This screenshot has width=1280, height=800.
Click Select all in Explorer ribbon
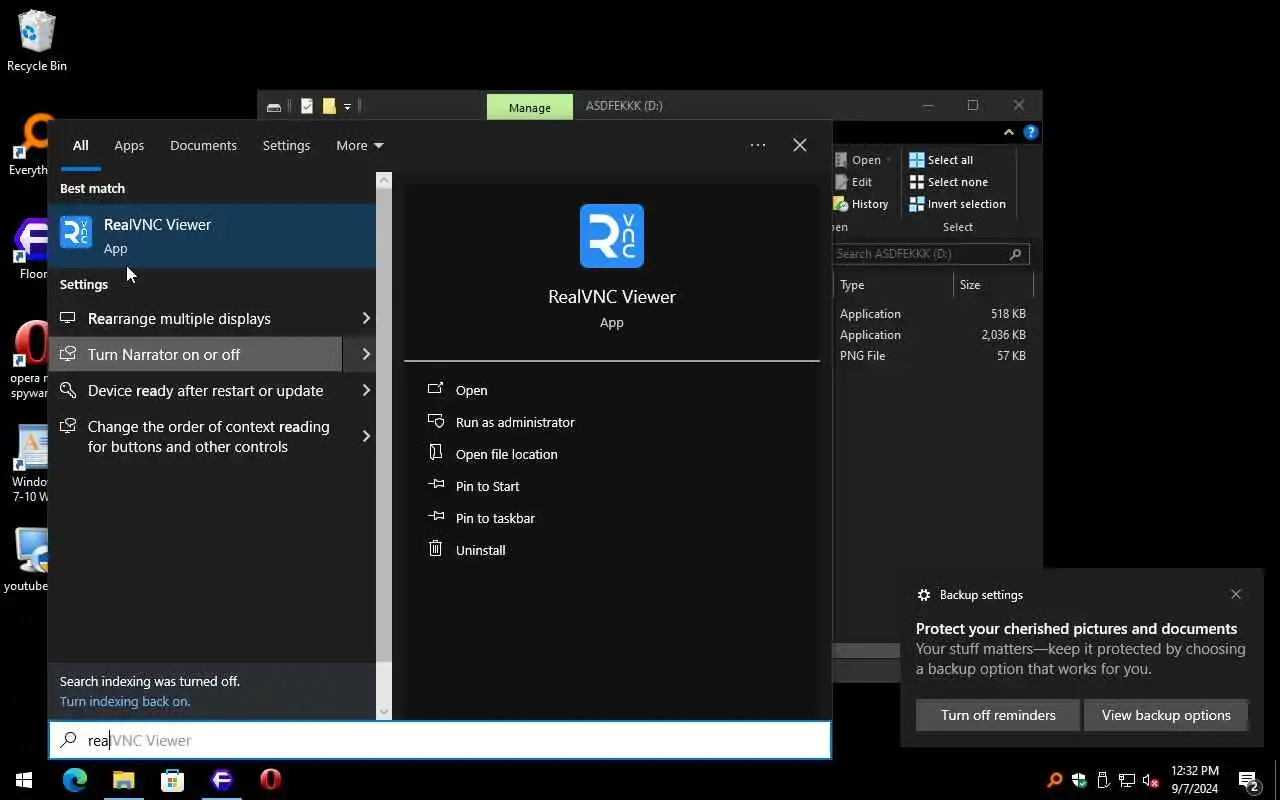(941, 160)
